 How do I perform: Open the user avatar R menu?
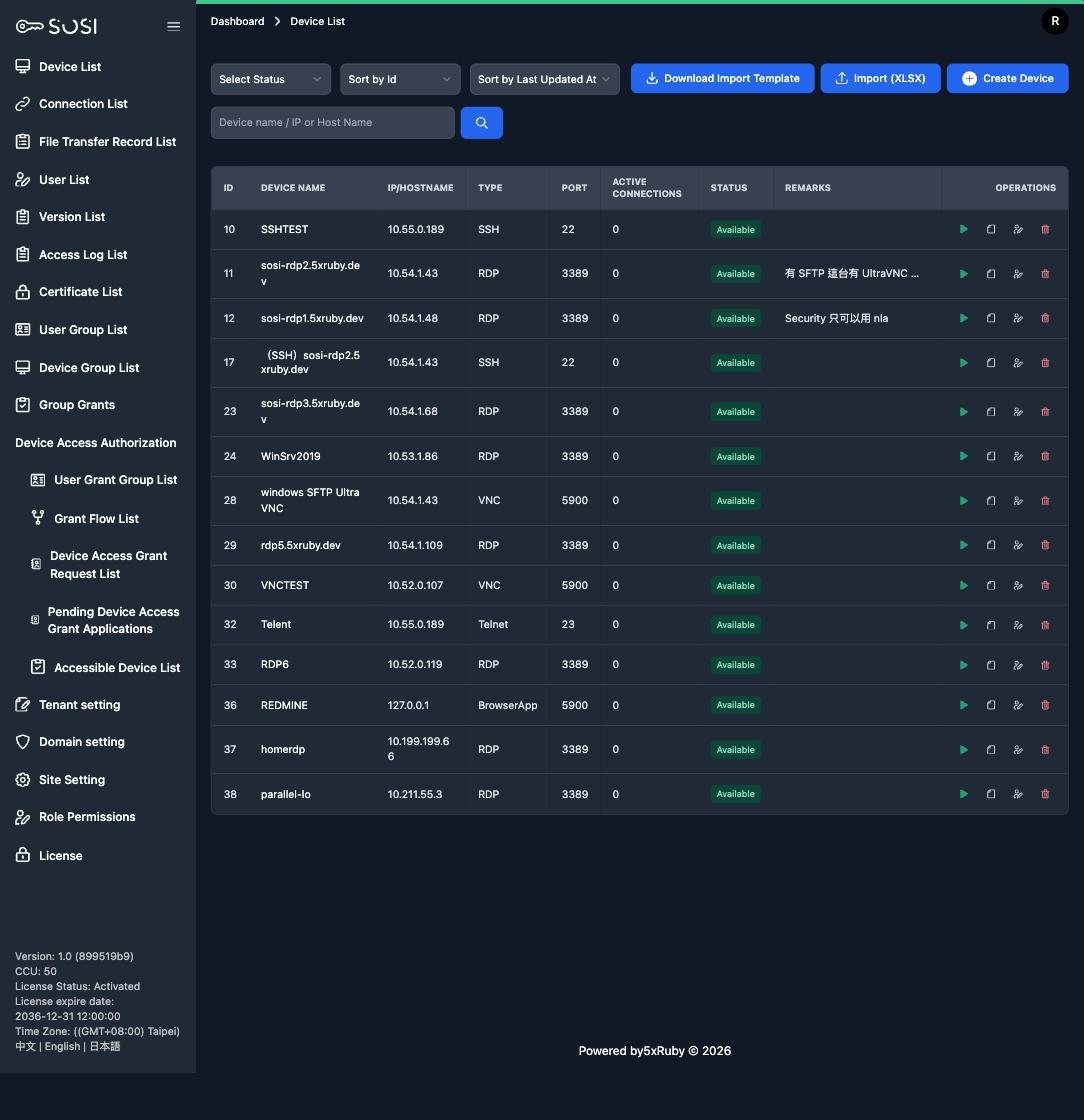point(1055,21)
